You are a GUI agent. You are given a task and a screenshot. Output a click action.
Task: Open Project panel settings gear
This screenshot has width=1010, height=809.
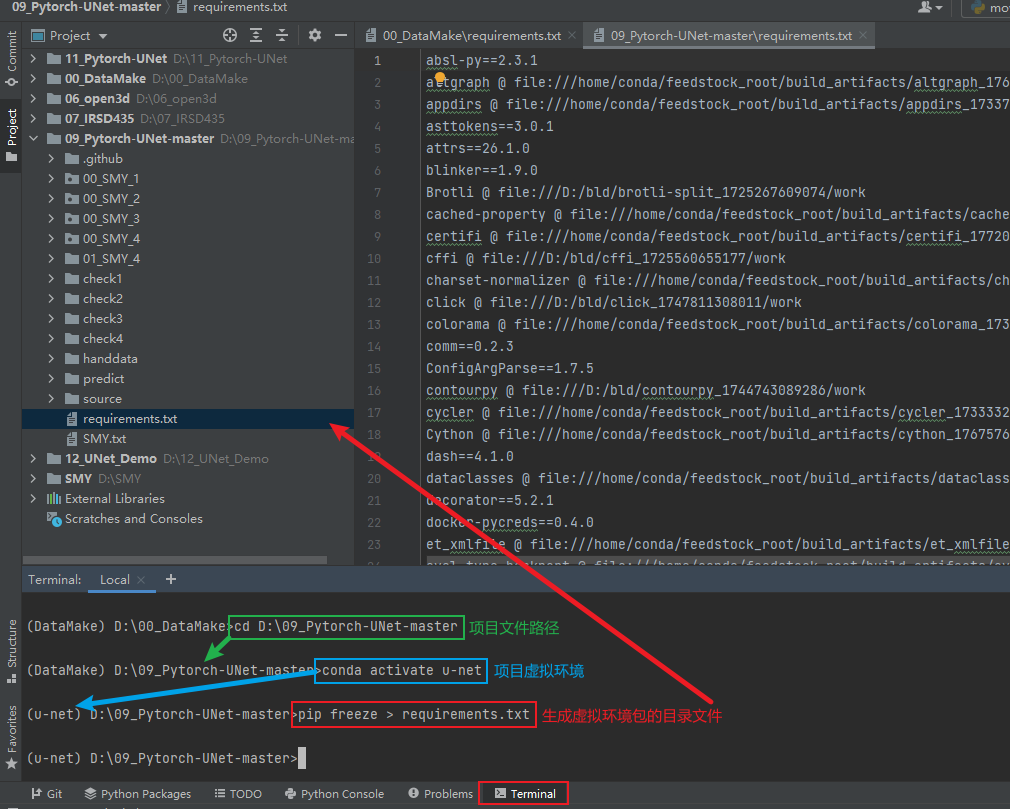coord(314,35)
